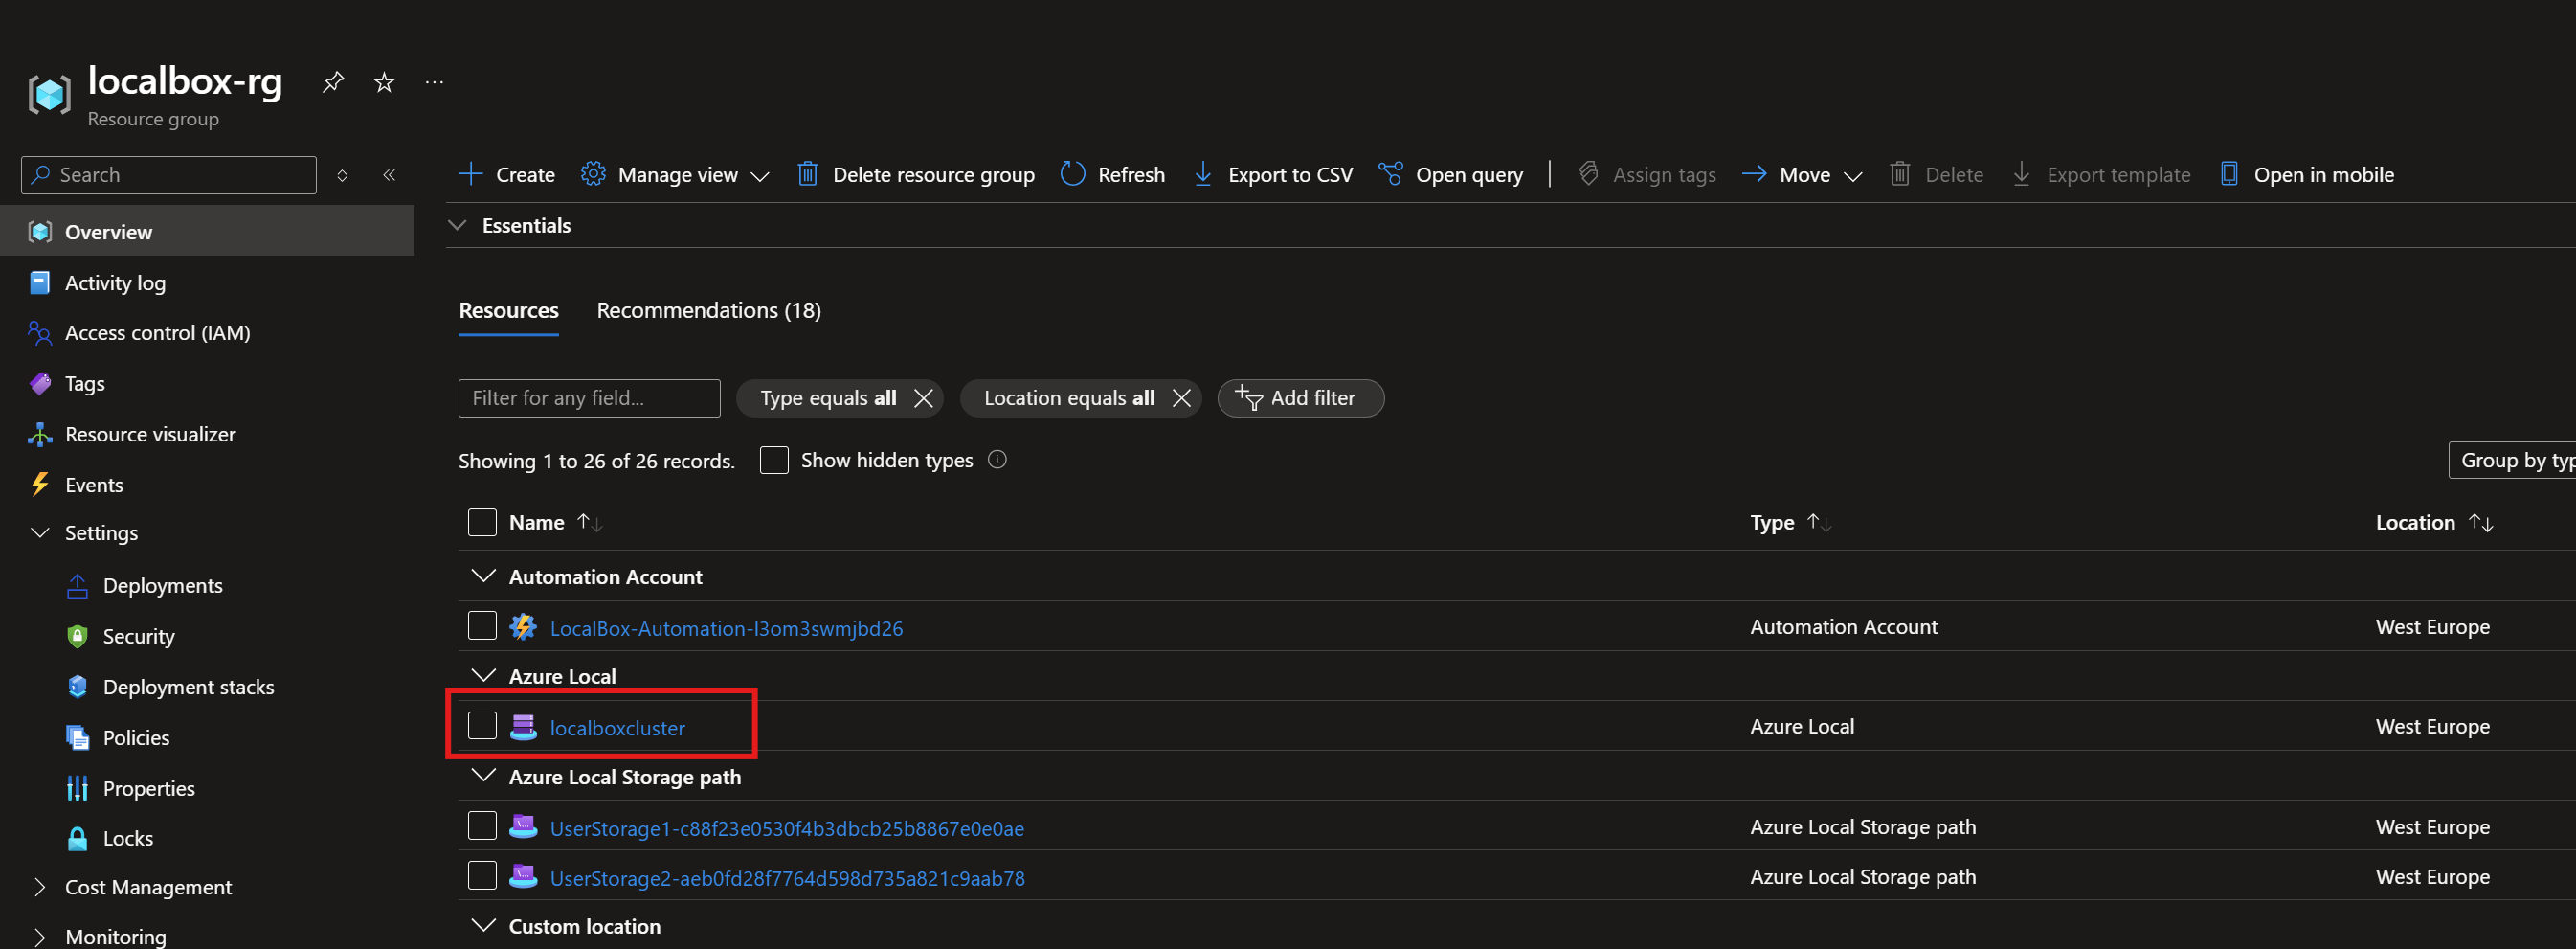Screen dimensions: 2576x949
Task: Click the LocalBox-Automation resource icon
Action: [523, 627]
